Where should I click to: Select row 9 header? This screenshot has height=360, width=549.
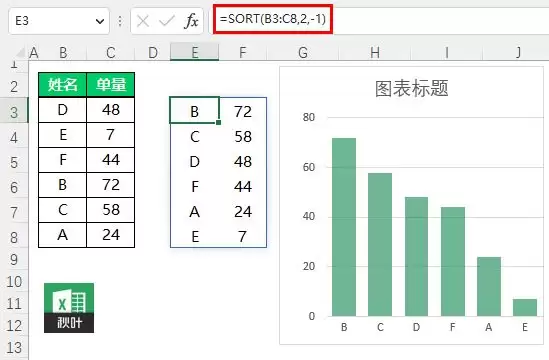point(14,259)
